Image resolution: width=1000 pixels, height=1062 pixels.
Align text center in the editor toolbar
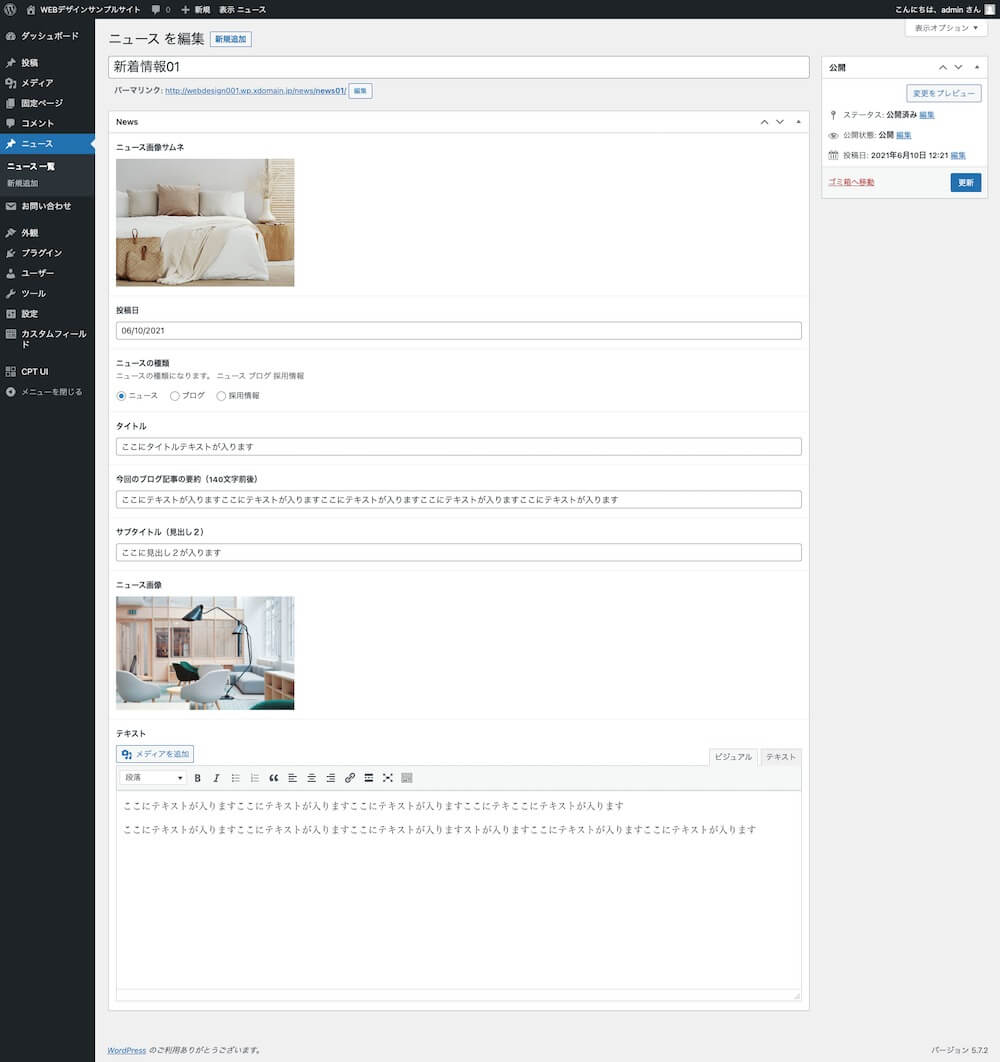(x=311, y=778)
